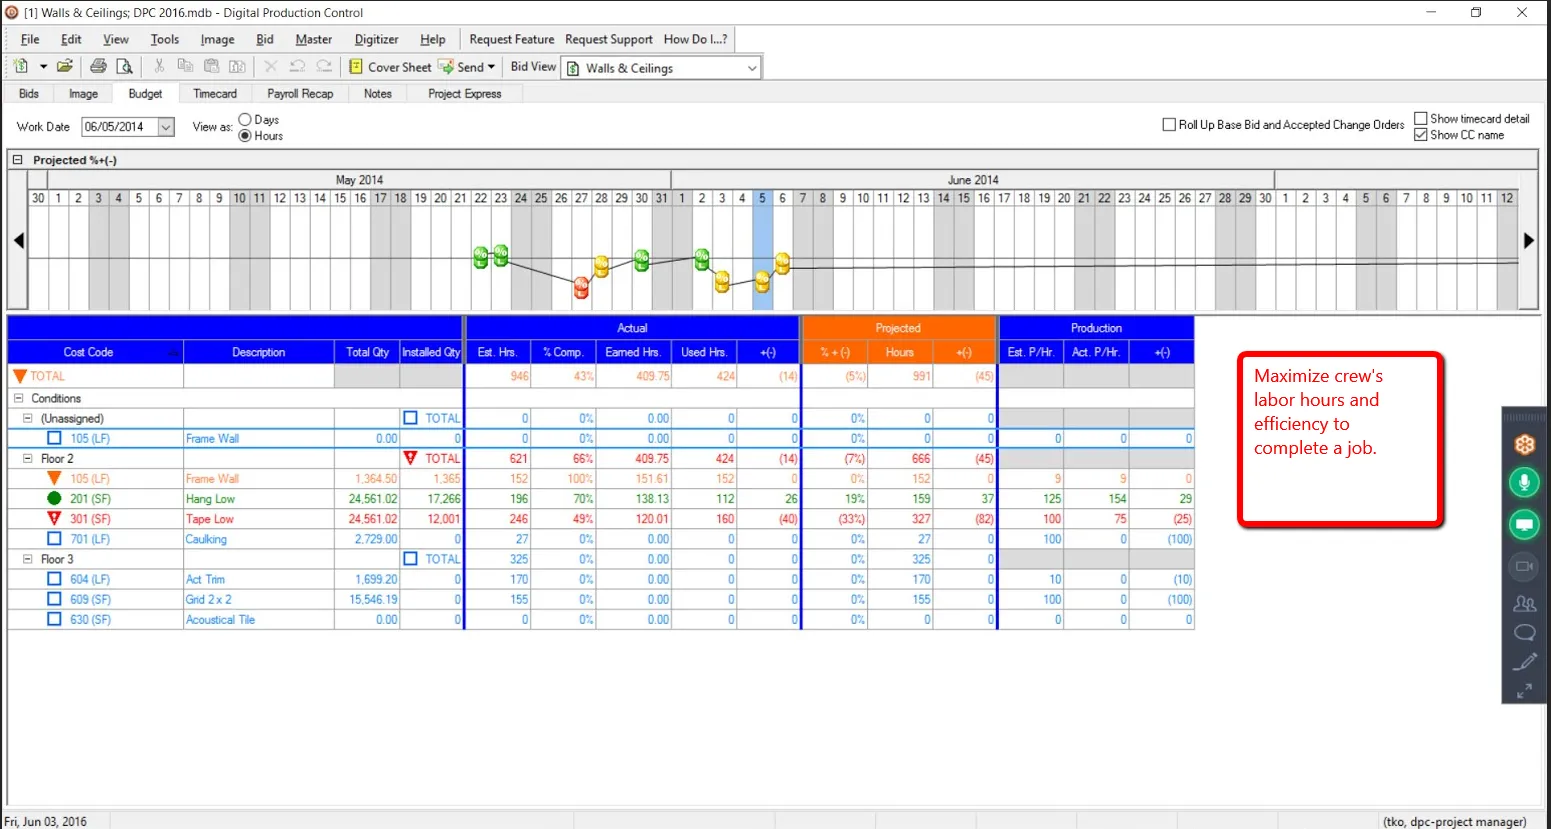Switch to the Timecard tab

(x=215, y=93)
